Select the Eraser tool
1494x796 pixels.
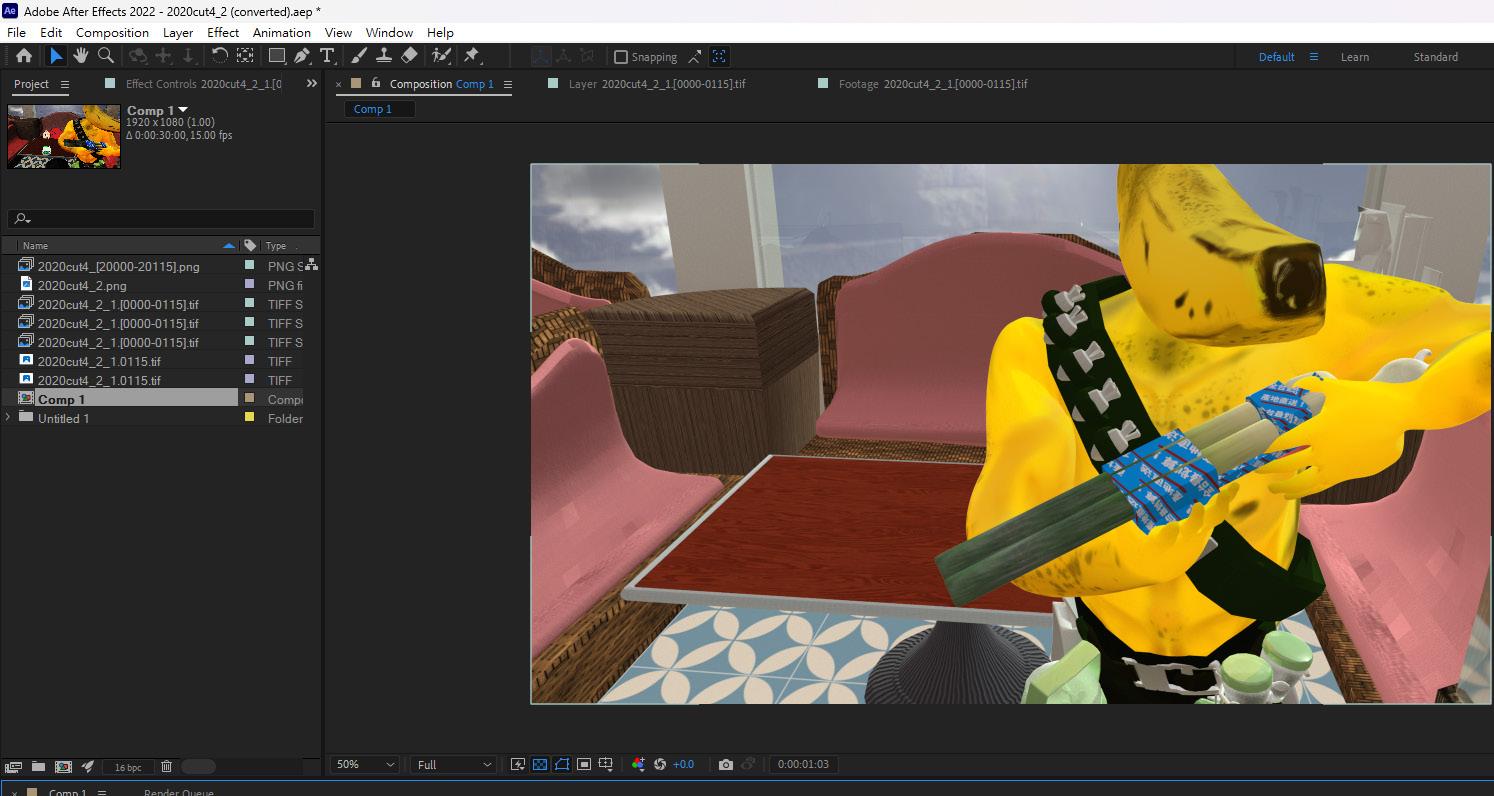[409, 56]
